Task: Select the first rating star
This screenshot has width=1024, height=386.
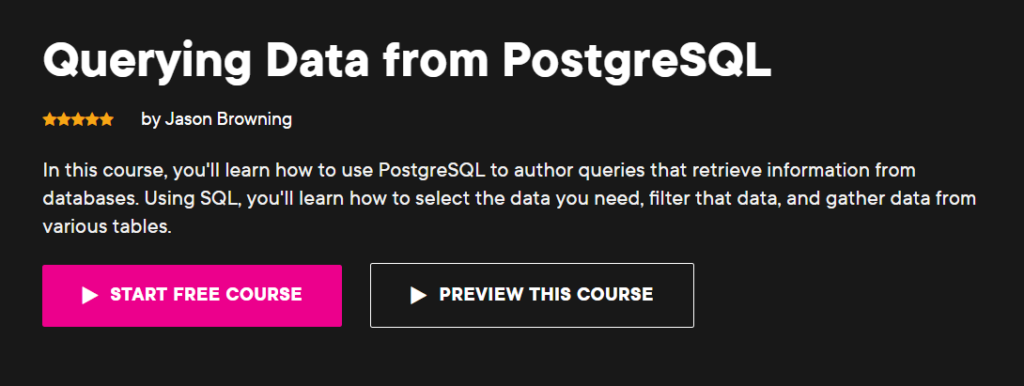Action: point(50,120)
